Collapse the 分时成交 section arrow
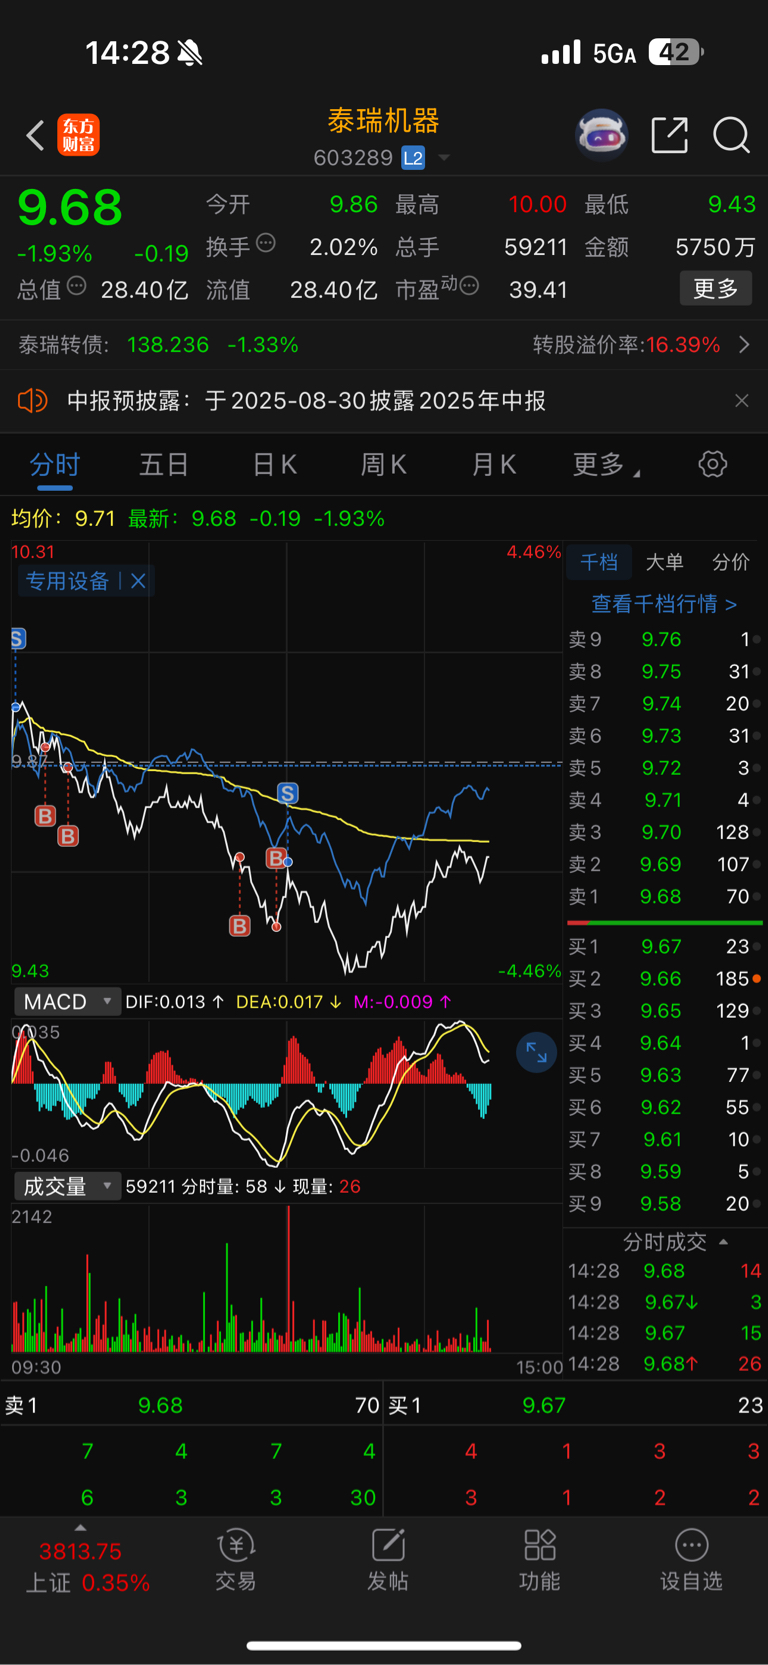 pyautogui.click(x=723, y=1242)
